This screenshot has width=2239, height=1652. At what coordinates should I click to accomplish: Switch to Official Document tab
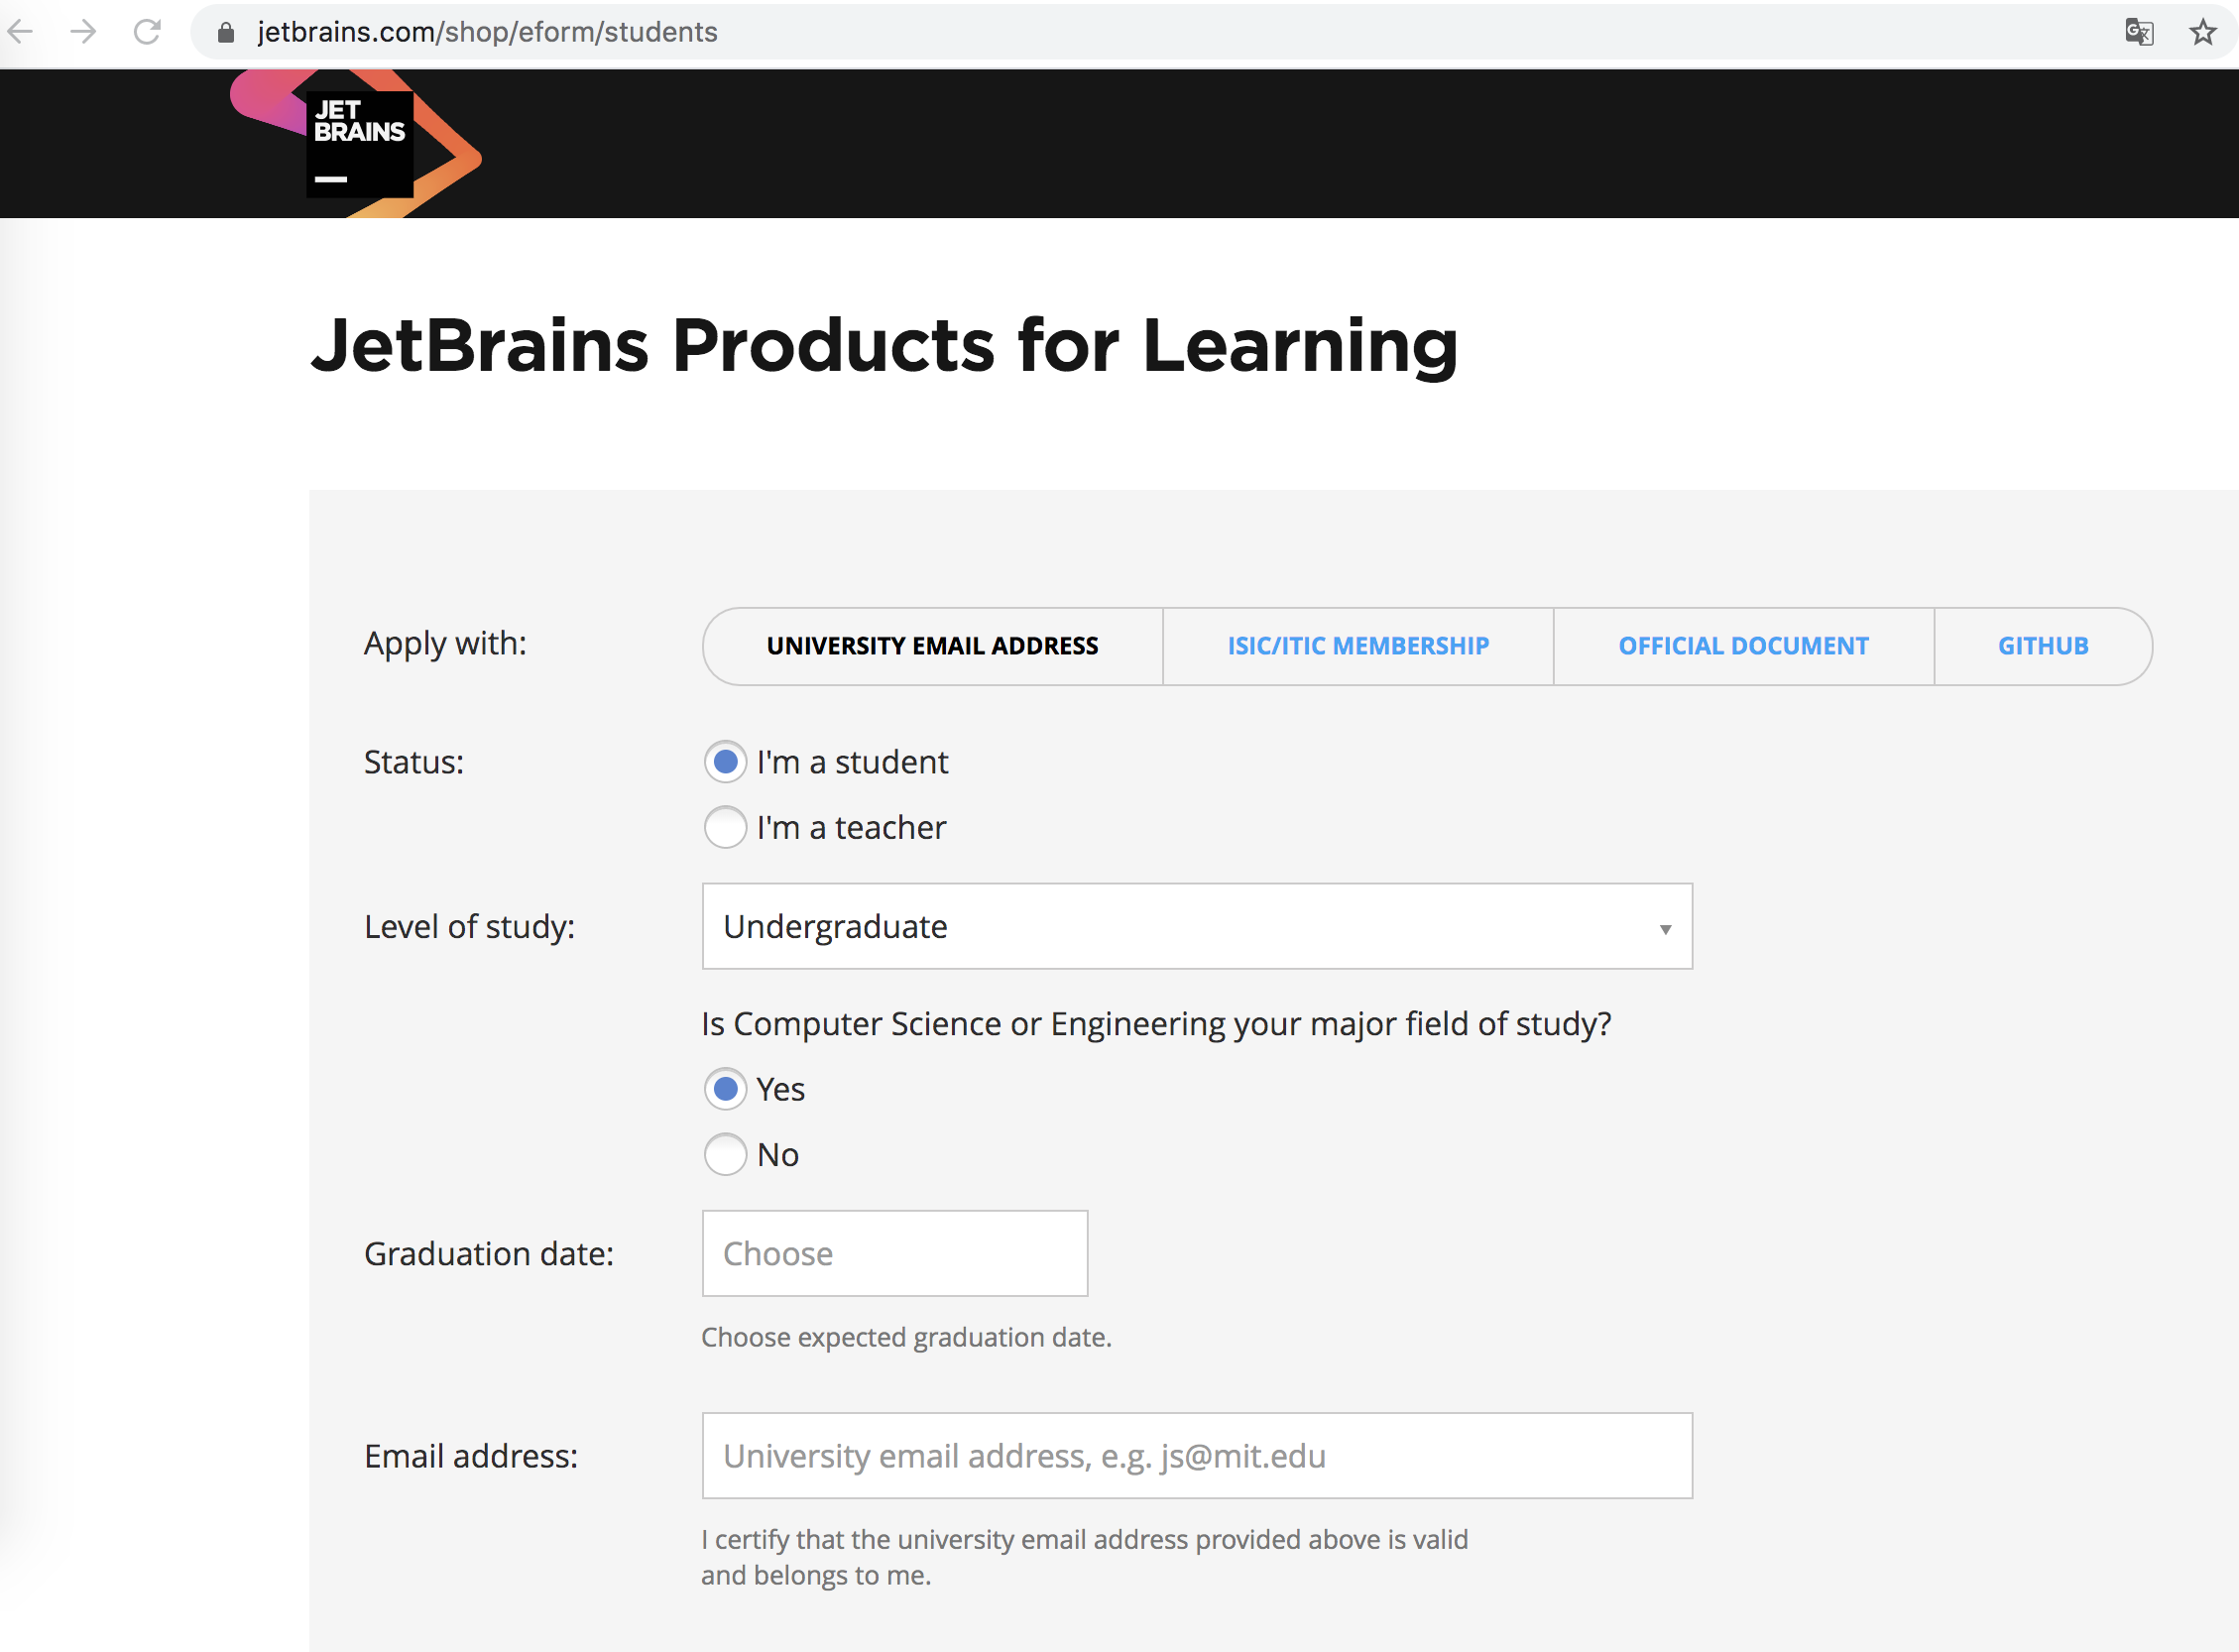(1743, 646)
